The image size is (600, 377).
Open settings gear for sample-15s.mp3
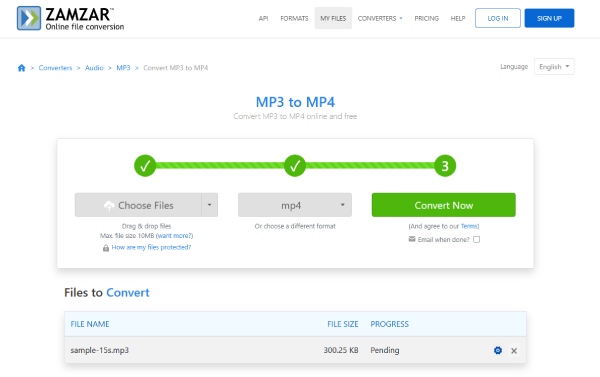497,350
